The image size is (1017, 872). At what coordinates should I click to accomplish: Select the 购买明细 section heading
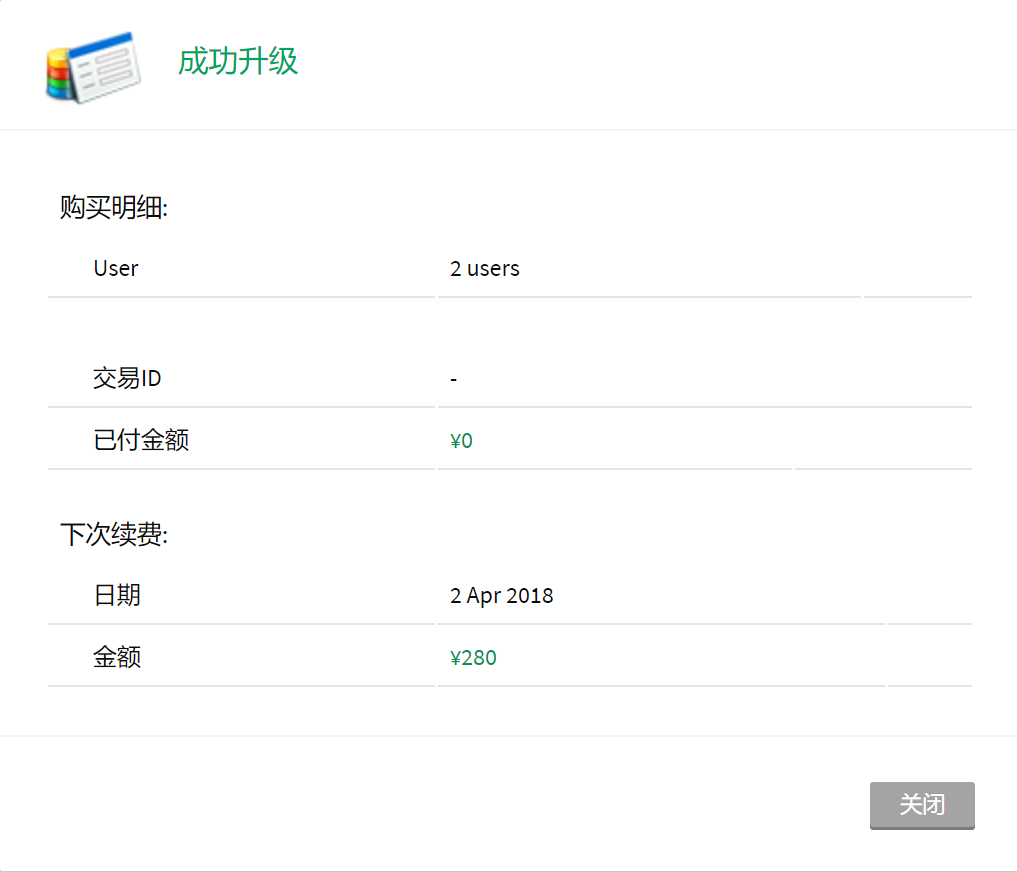(114, 209)
